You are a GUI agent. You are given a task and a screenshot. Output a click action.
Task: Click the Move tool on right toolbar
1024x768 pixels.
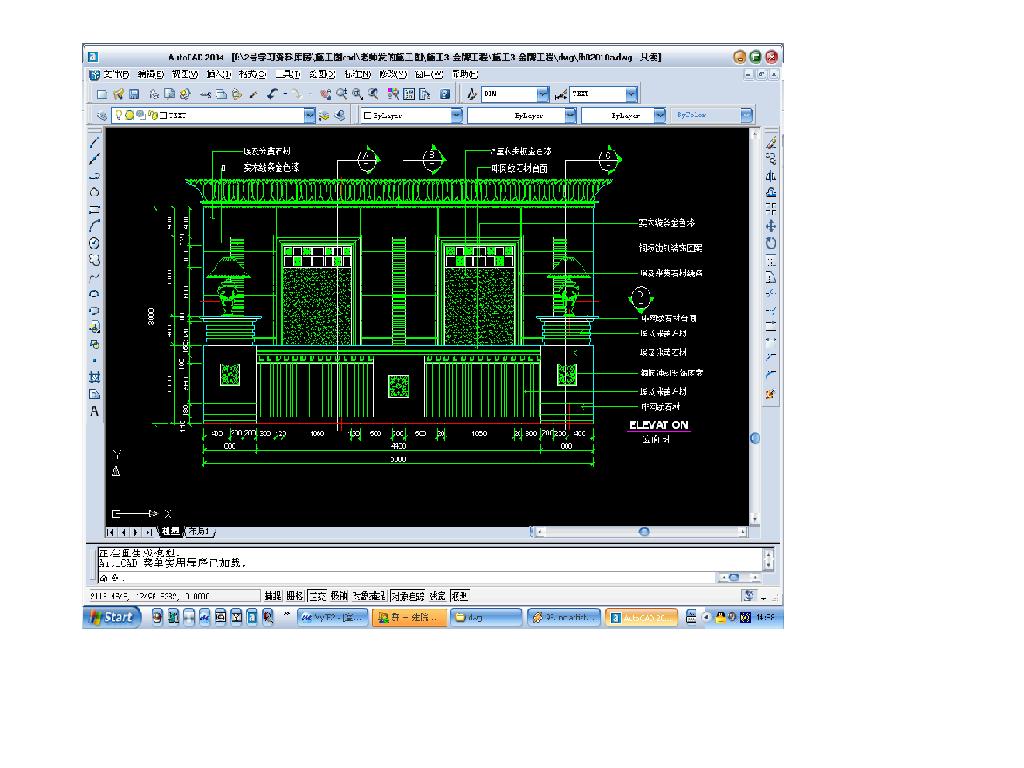click(x=771, y=226)
